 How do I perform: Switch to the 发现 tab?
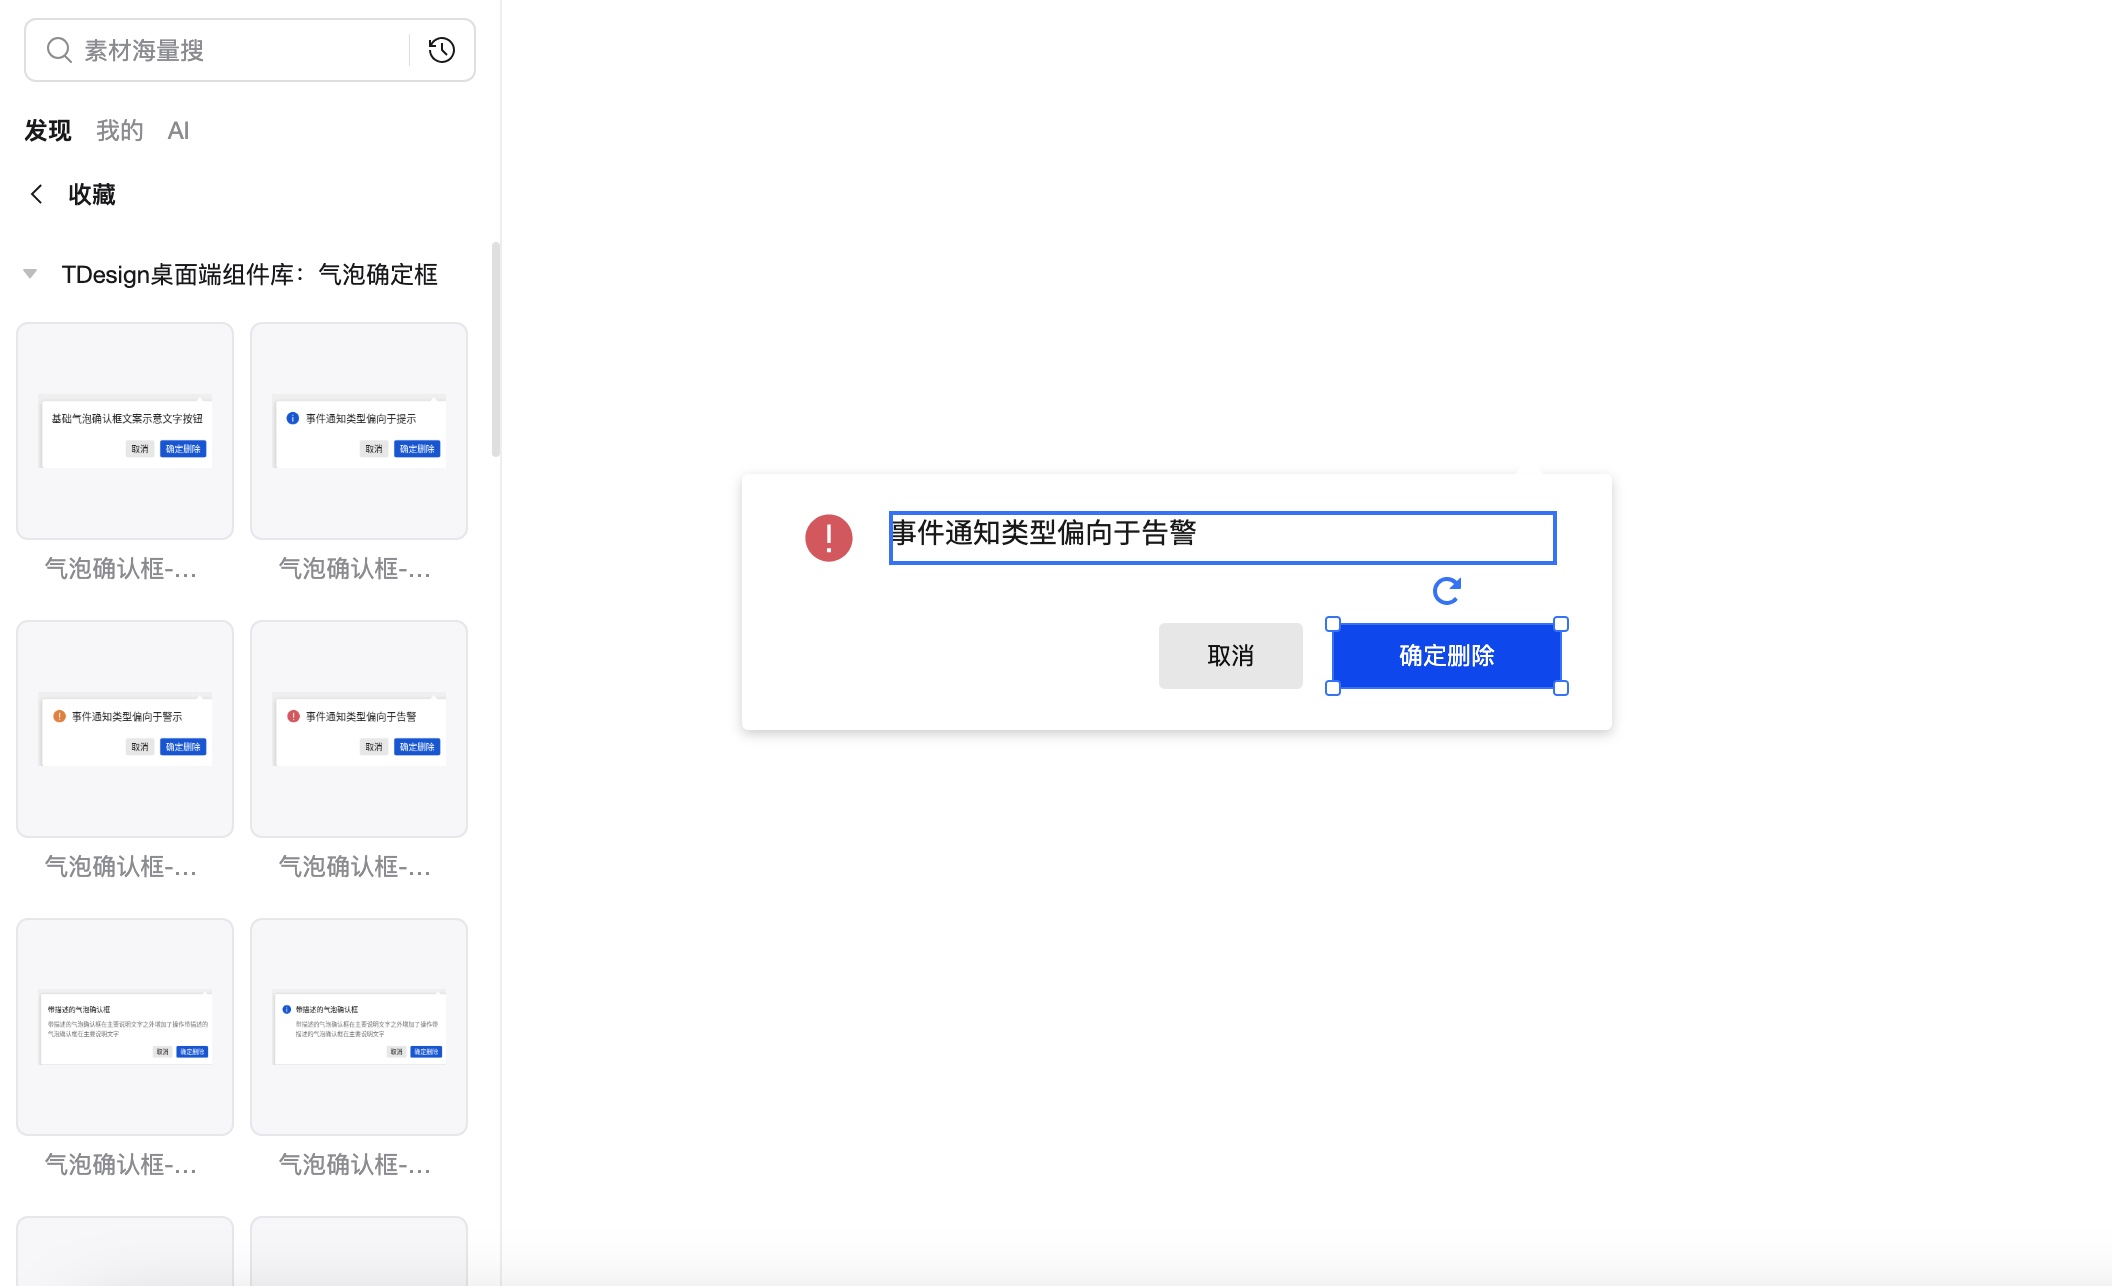click(x=48, y=130)
